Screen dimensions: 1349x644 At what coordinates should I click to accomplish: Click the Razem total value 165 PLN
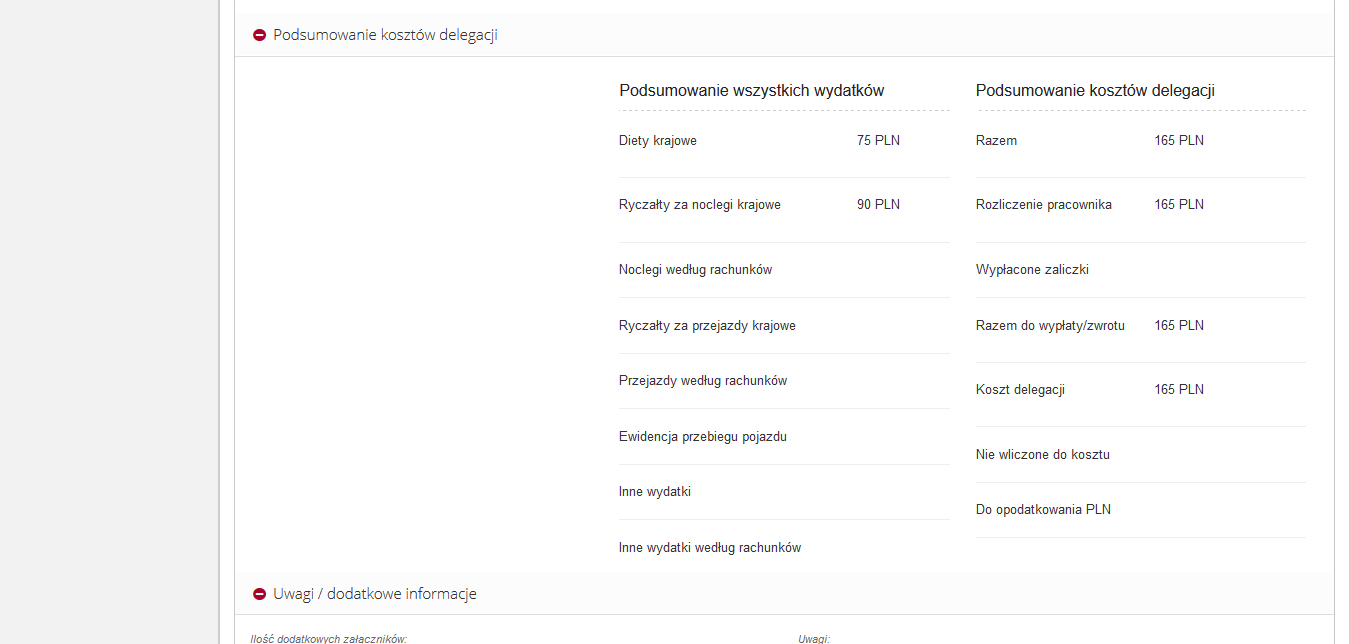1179,141
